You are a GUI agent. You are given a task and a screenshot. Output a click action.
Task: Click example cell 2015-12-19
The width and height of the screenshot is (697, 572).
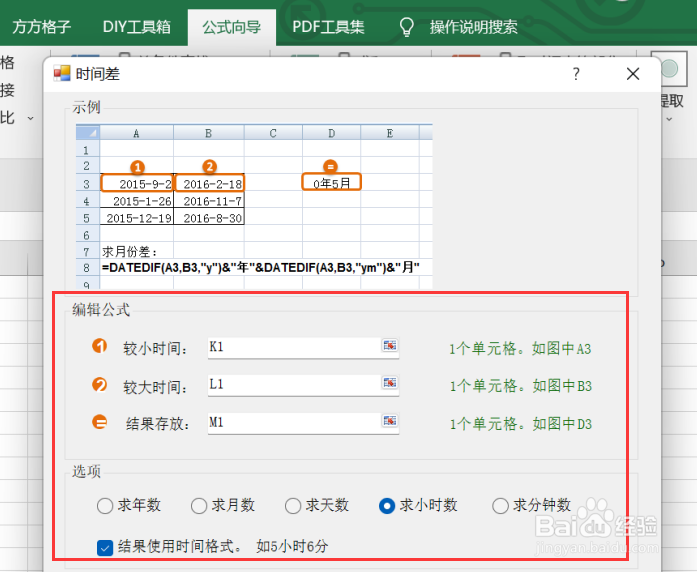tap(137, 218)
